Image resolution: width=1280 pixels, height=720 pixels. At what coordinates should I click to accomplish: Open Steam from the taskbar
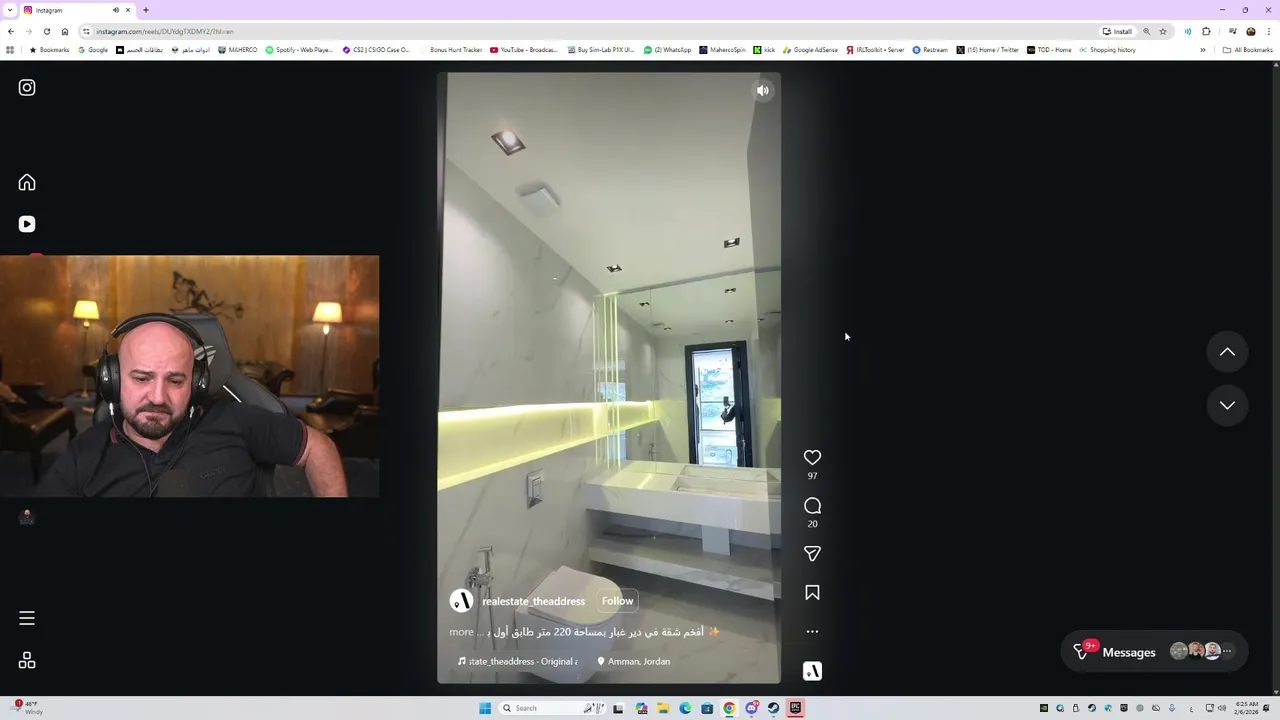click(773, 708)
